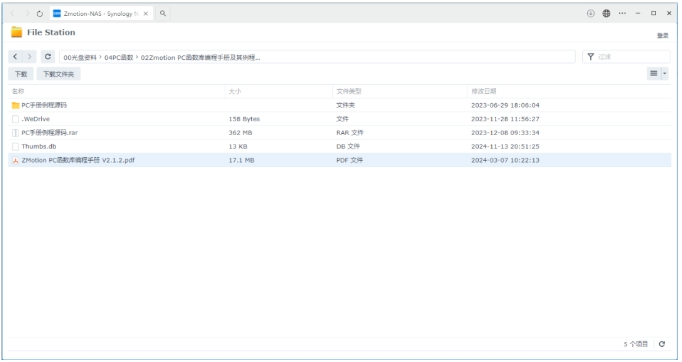Refresh the File Station folder view
682x362 pixels.
pos(48,57)
